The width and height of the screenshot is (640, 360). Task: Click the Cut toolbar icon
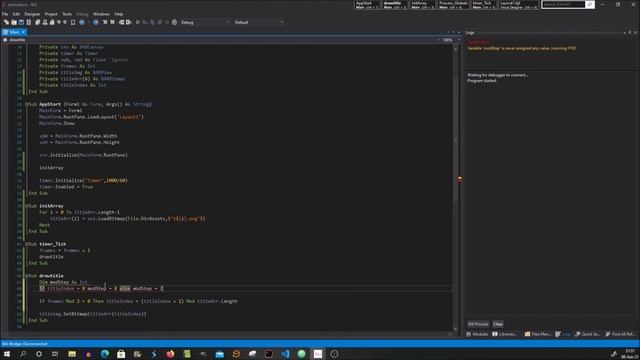click(45, 22)
